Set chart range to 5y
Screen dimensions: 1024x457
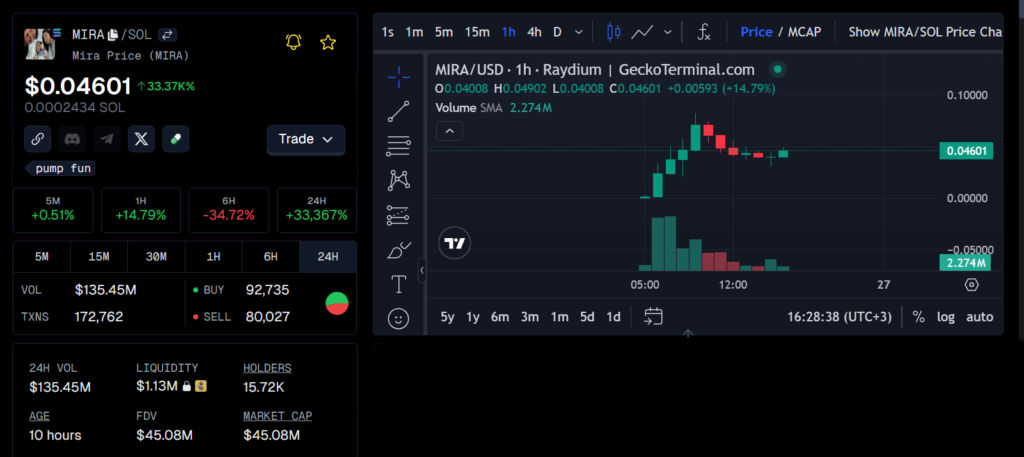447,317
